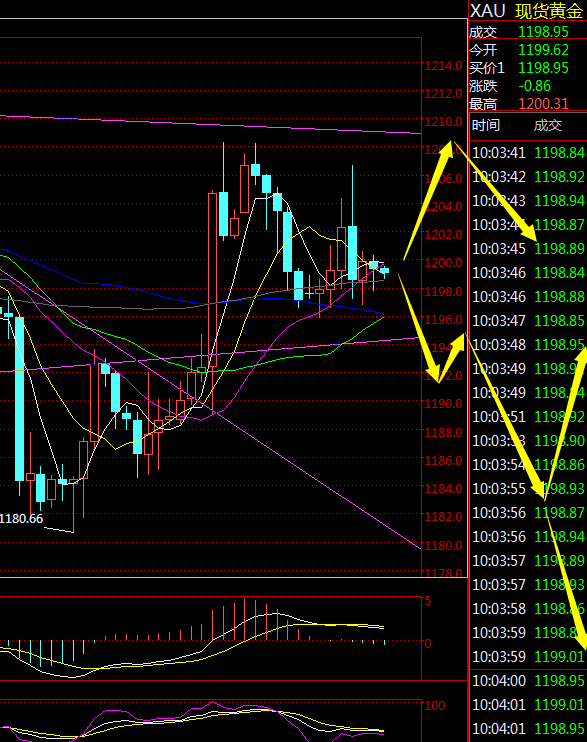Screen dimensions: 587x742
Task: Click the 1198.0 price axis label
Action: click(x=443, y=292)
